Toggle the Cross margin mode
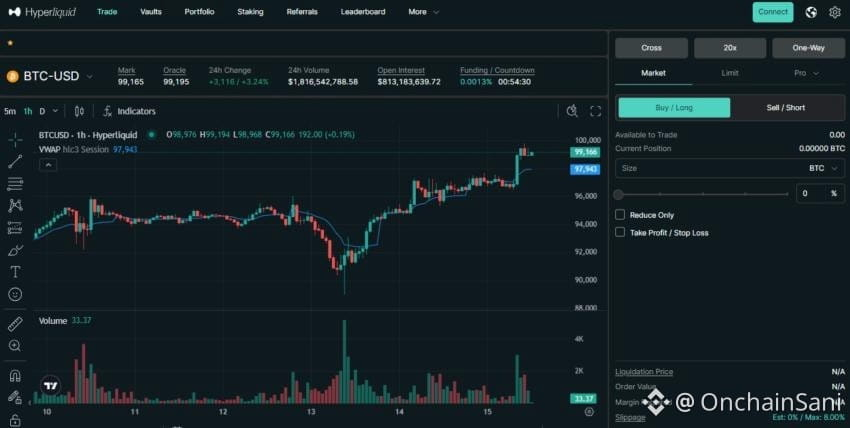This screenshot has width=850, height=428. tap(651, 48)
